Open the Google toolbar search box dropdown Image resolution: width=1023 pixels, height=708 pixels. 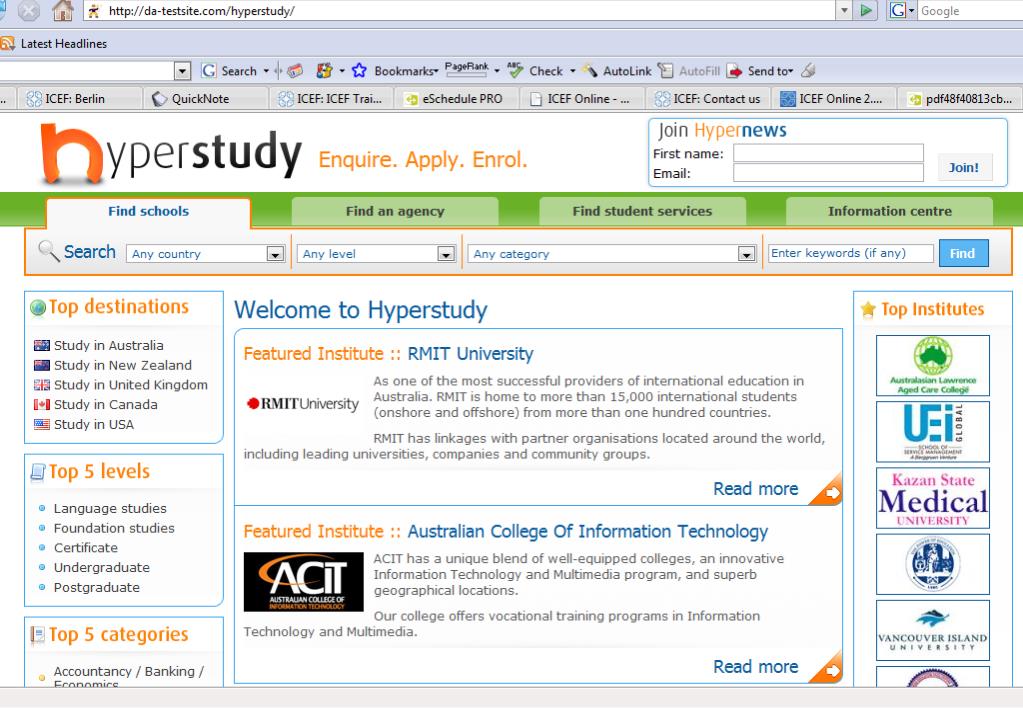183,70
